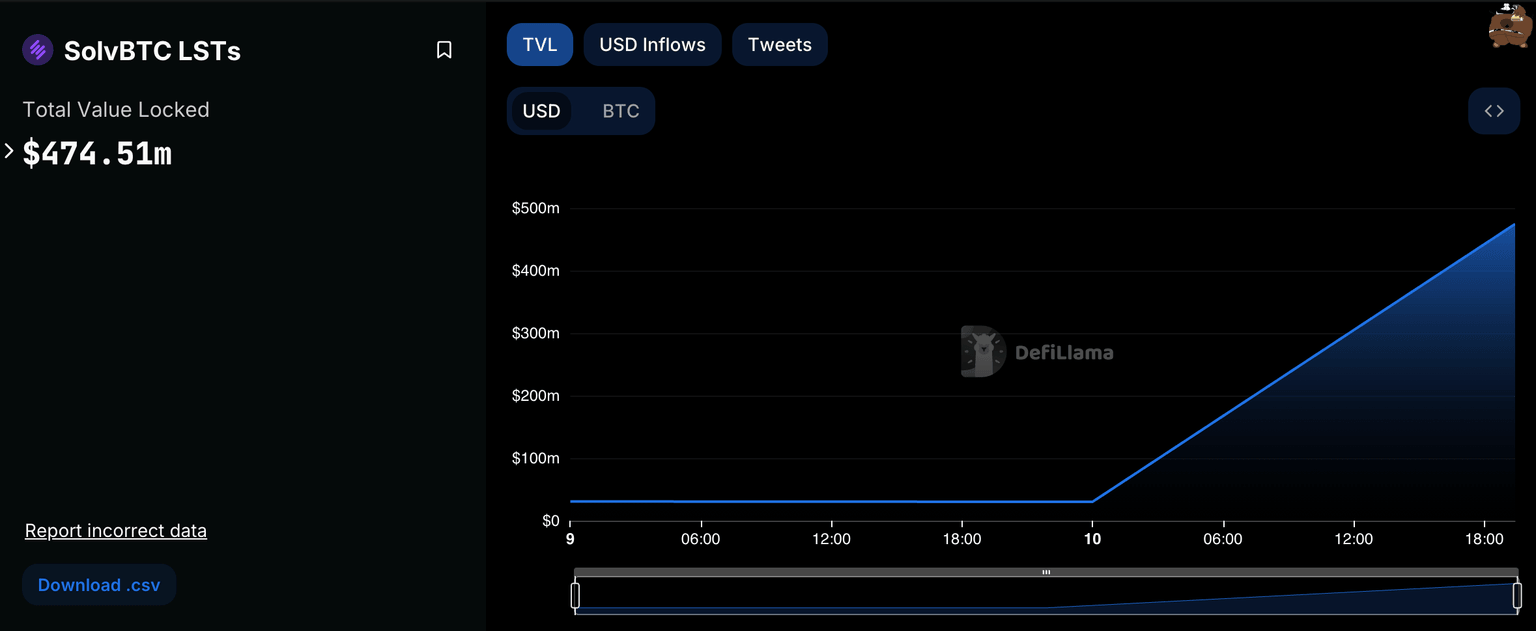Viewport: 1536px width, 631px height.
Task: Click the left handle of range slider
Action: click(575, 596)
